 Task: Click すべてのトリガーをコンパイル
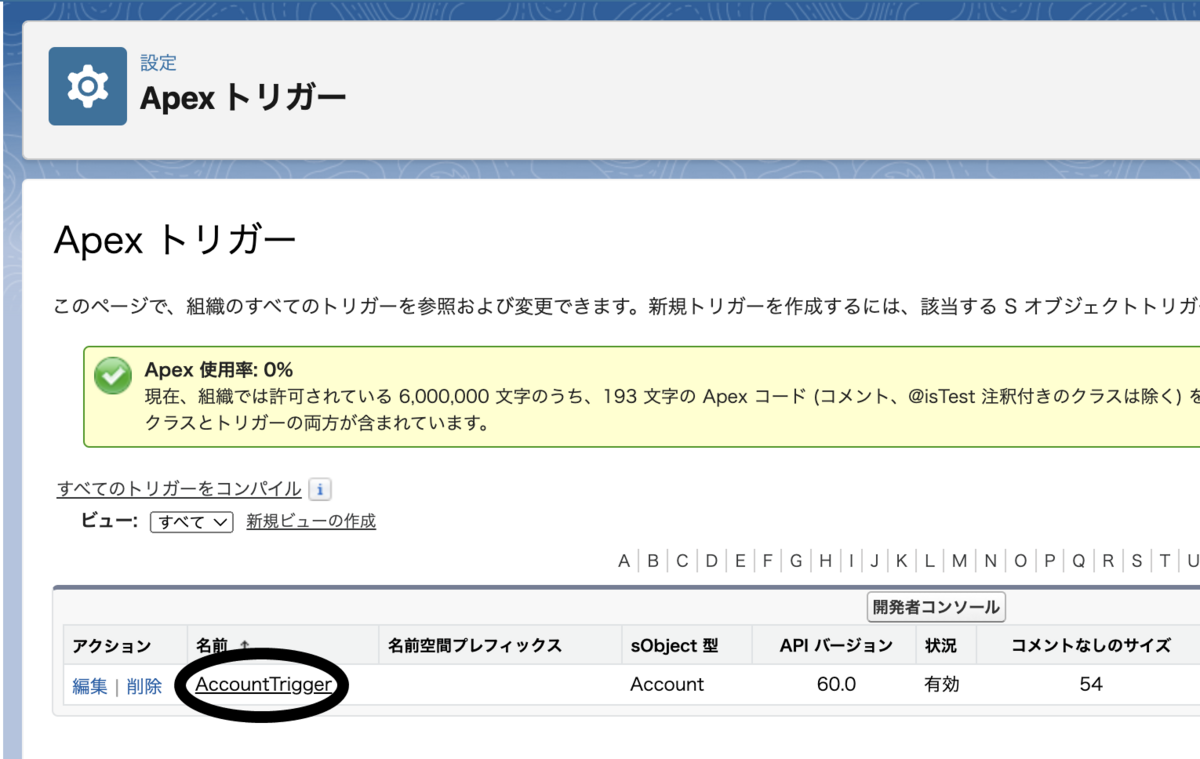[x=176, y=488]
